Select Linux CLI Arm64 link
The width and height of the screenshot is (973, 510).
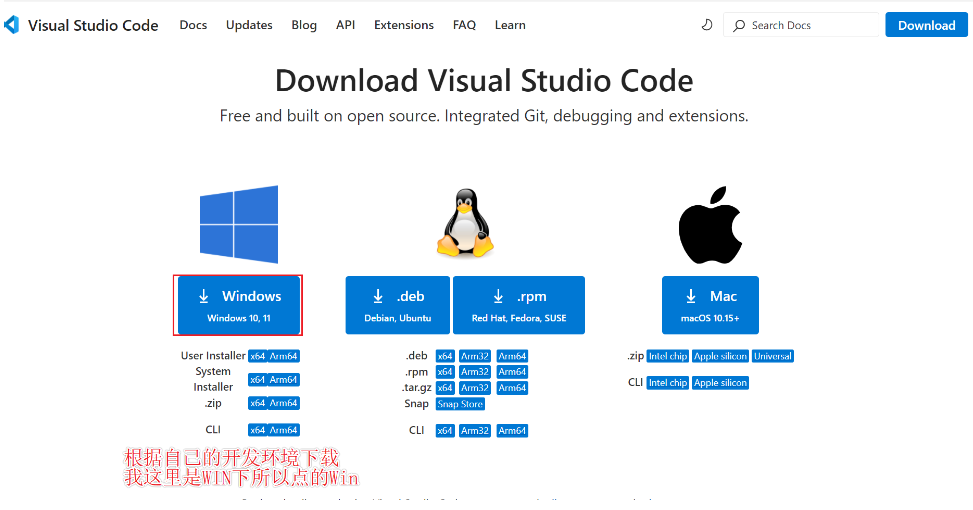tap(512, 431)
